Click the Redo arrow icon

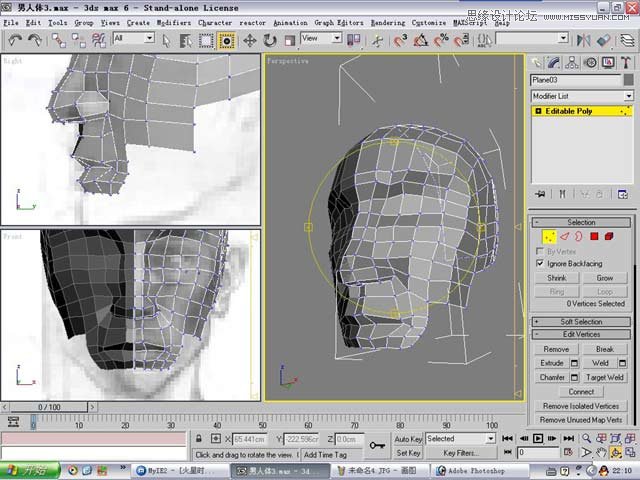[35, 40]
